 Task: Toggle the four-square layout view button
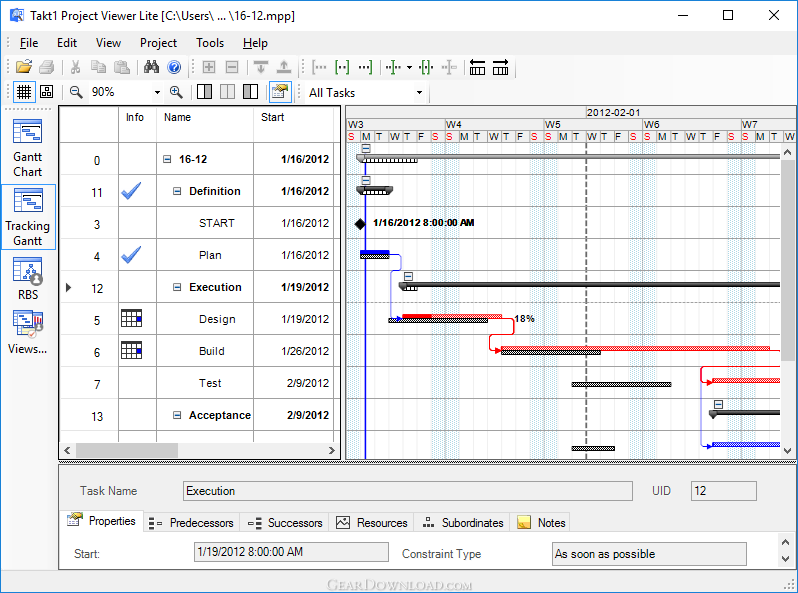47,92
